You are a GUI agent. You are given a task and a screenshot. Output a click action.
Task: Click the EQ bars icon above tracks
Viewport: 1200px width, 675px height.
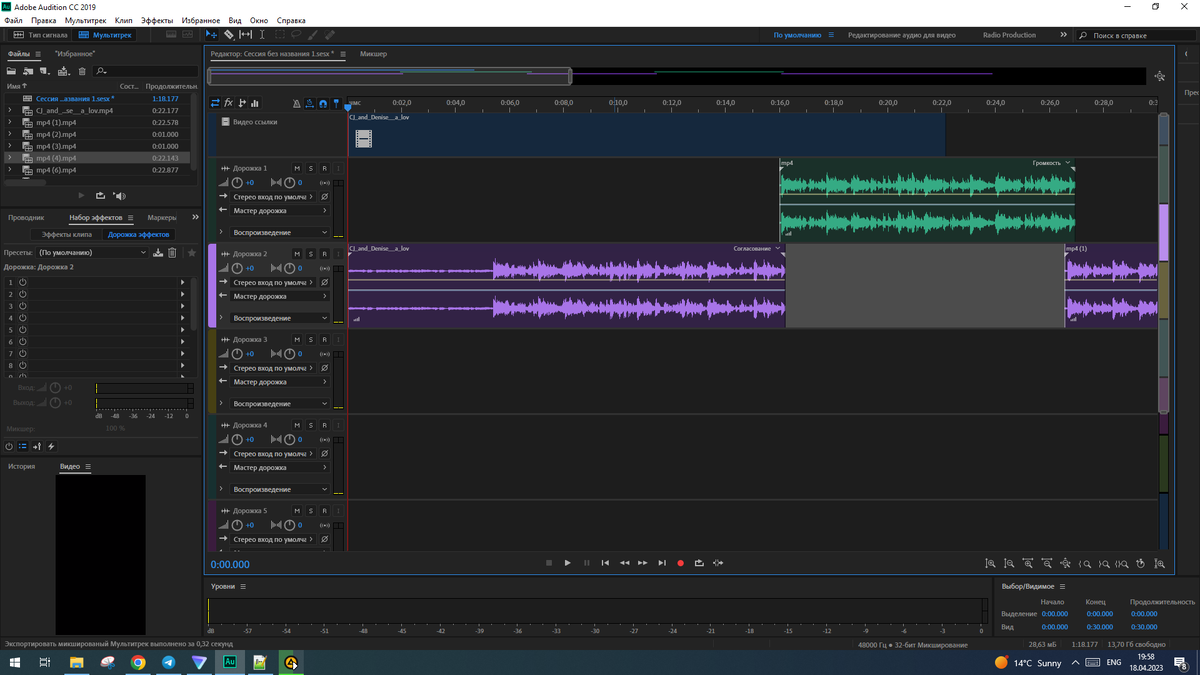tap(255, 103)
